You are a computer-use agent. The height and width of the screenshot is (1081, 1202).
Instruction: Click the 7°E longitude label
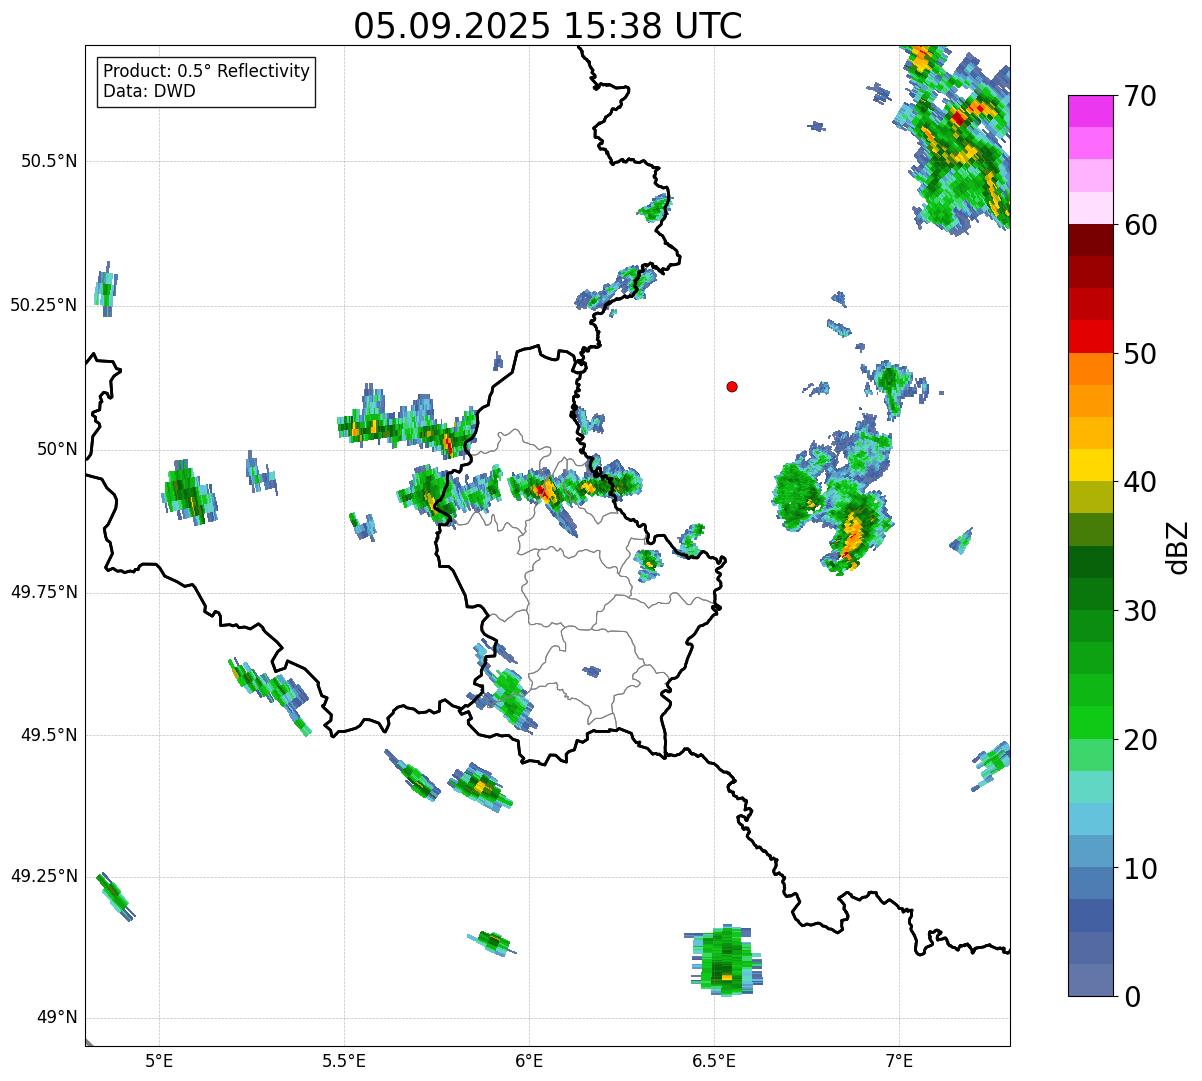[x=899, y=1061]
